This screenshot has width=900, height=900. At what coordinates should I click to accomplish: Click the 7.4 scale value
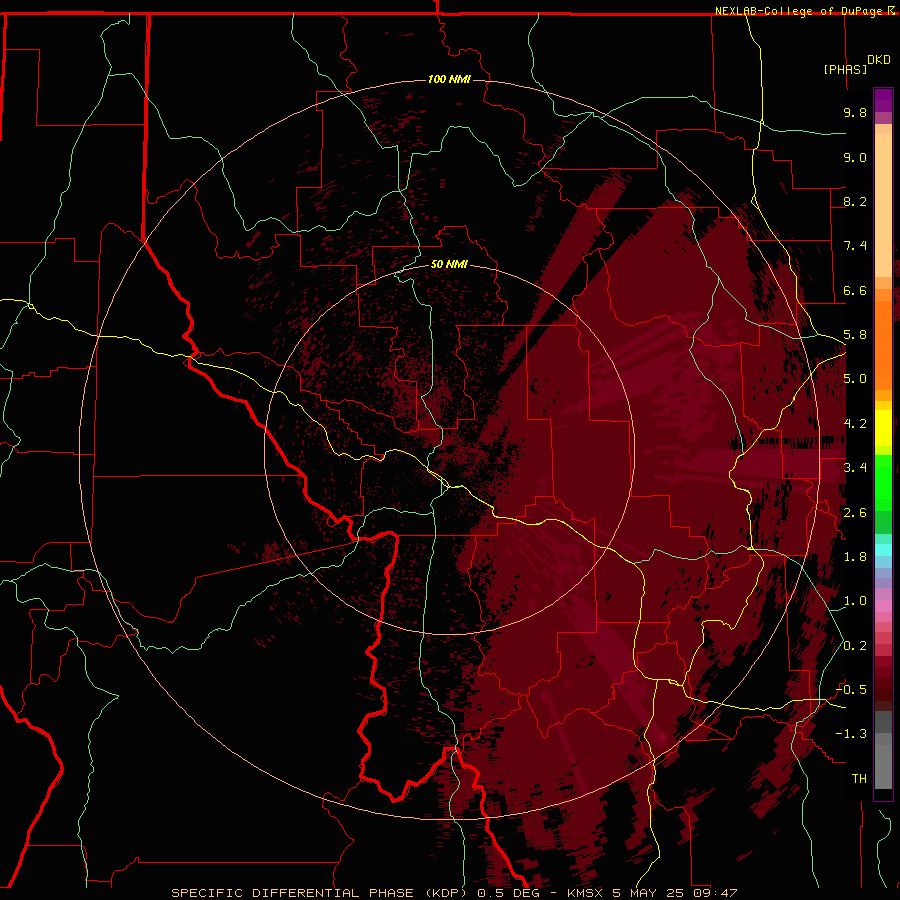click(x=855, y=246)
